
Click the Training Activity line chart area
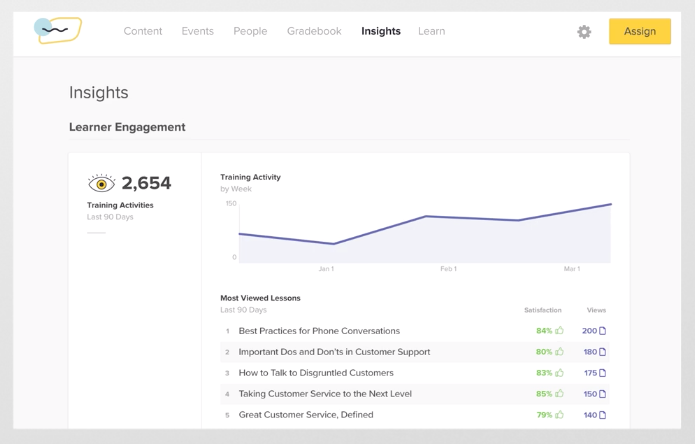425,234
